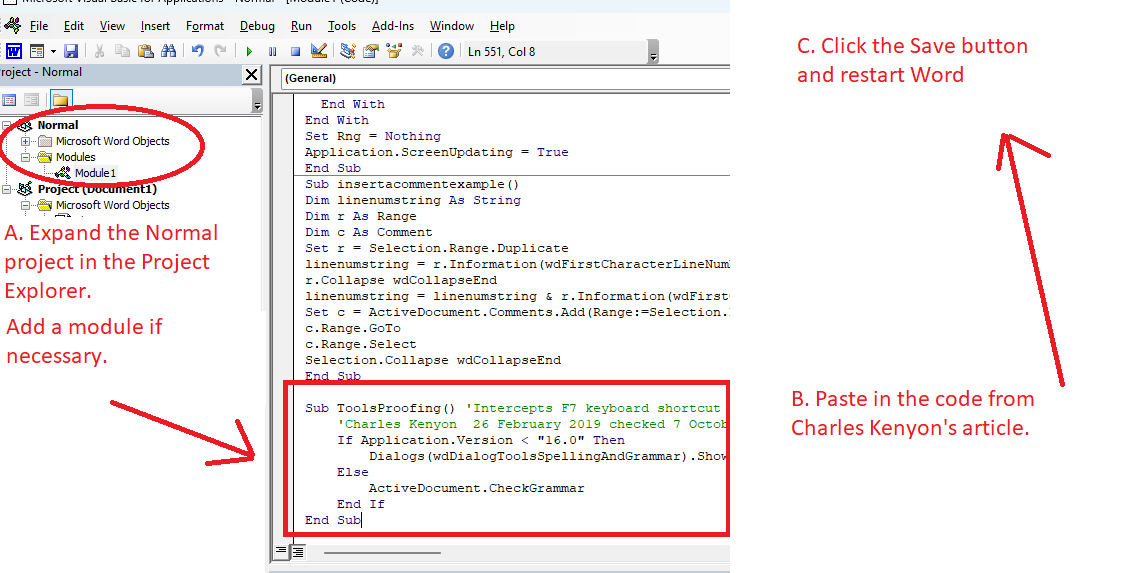The width and height of the screenshot is (1133, 573).
Task: Select Microsoft Word Objects under Normal
Action: pos(113,141)
